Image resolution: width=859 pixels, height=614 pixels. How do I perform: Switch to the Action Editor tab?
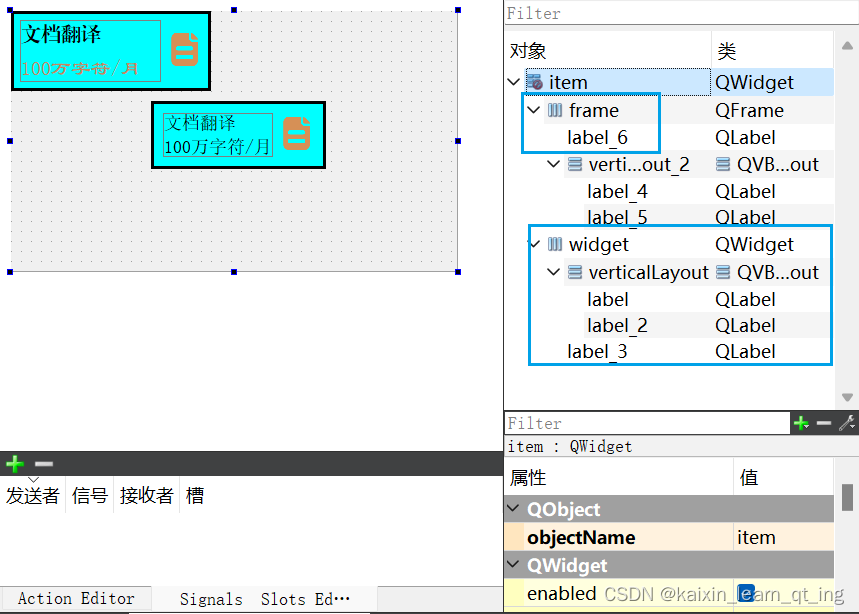pyautogui.click(x=76, y=599)
